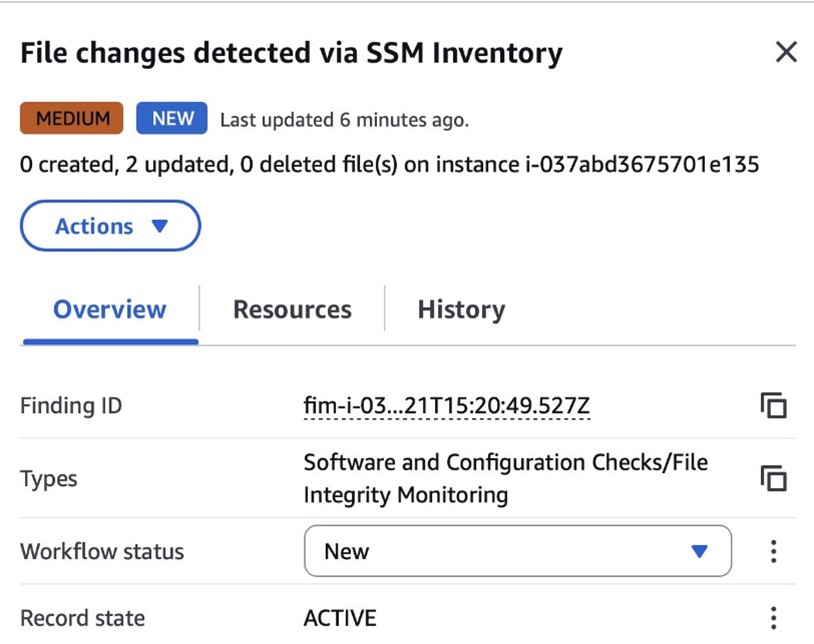Click the finding title File changes detected
The height and width of the screenshot is (644, 814).
pos(290,52)
